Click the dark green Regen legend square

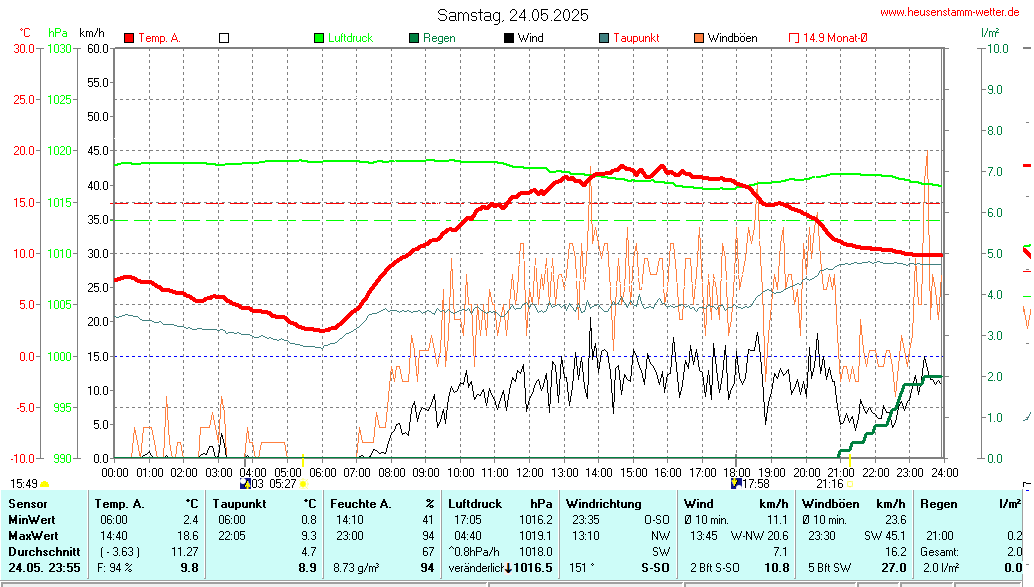pyautogui.click(x=414, y=38)
